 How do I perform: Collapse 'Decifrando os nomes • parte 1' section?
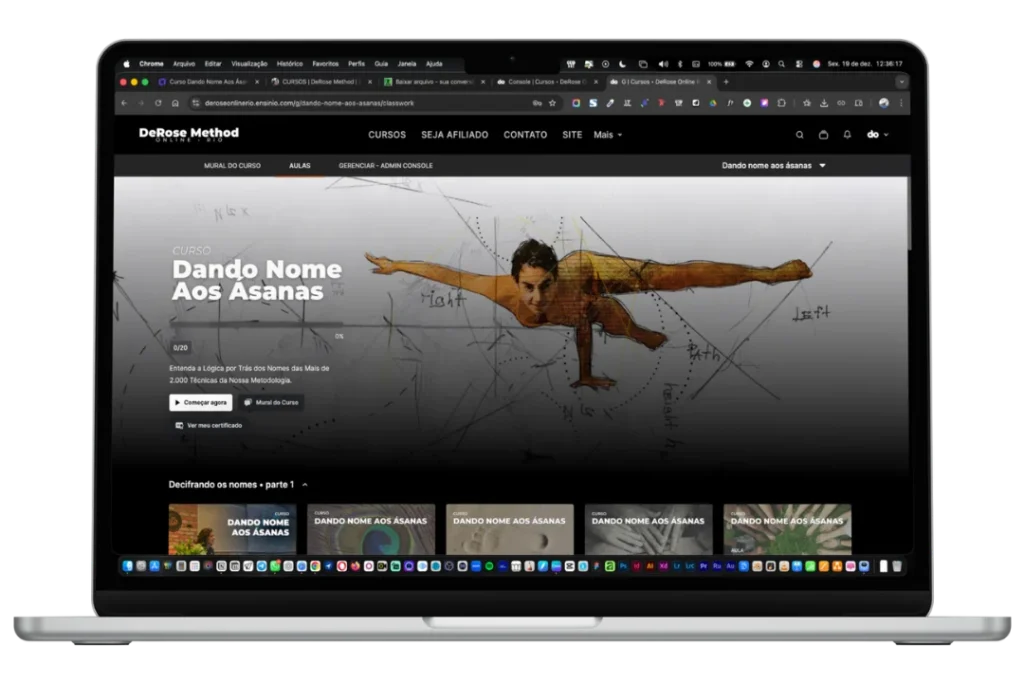[305, 485]
